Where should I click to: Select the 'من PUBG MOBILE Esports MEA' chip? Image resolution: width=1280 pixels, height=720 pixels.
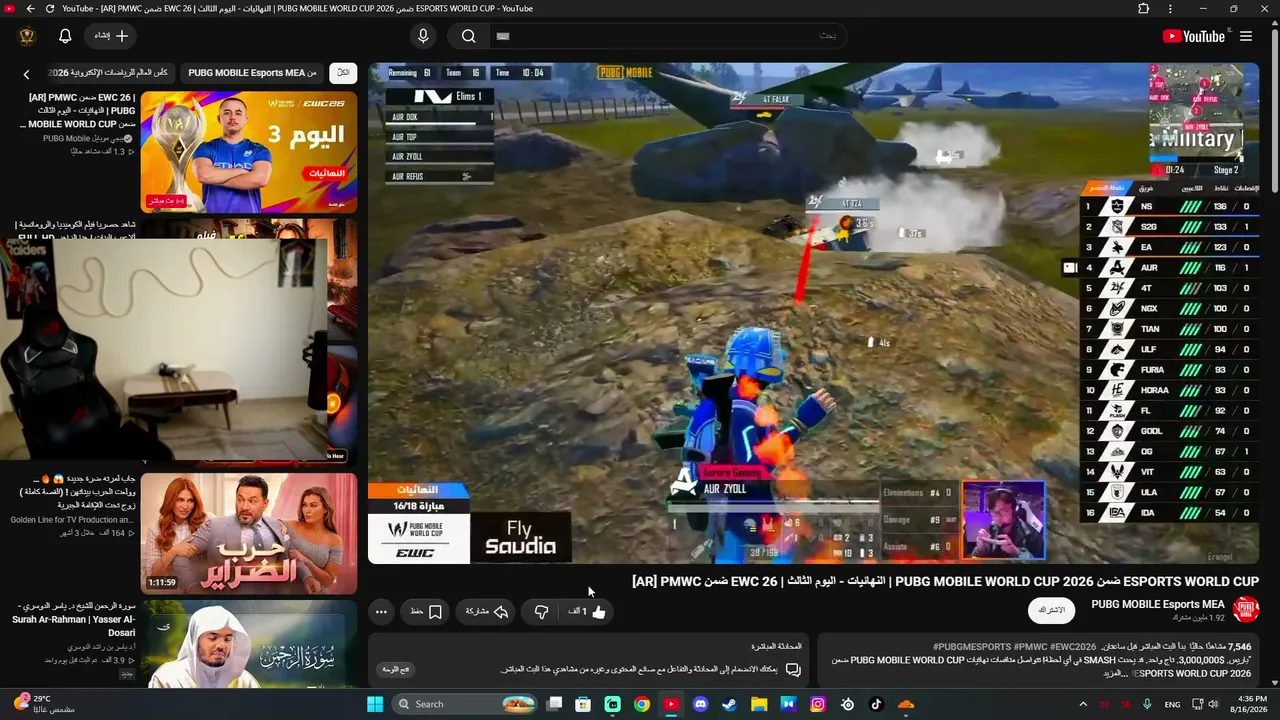[x=252, y=73]
